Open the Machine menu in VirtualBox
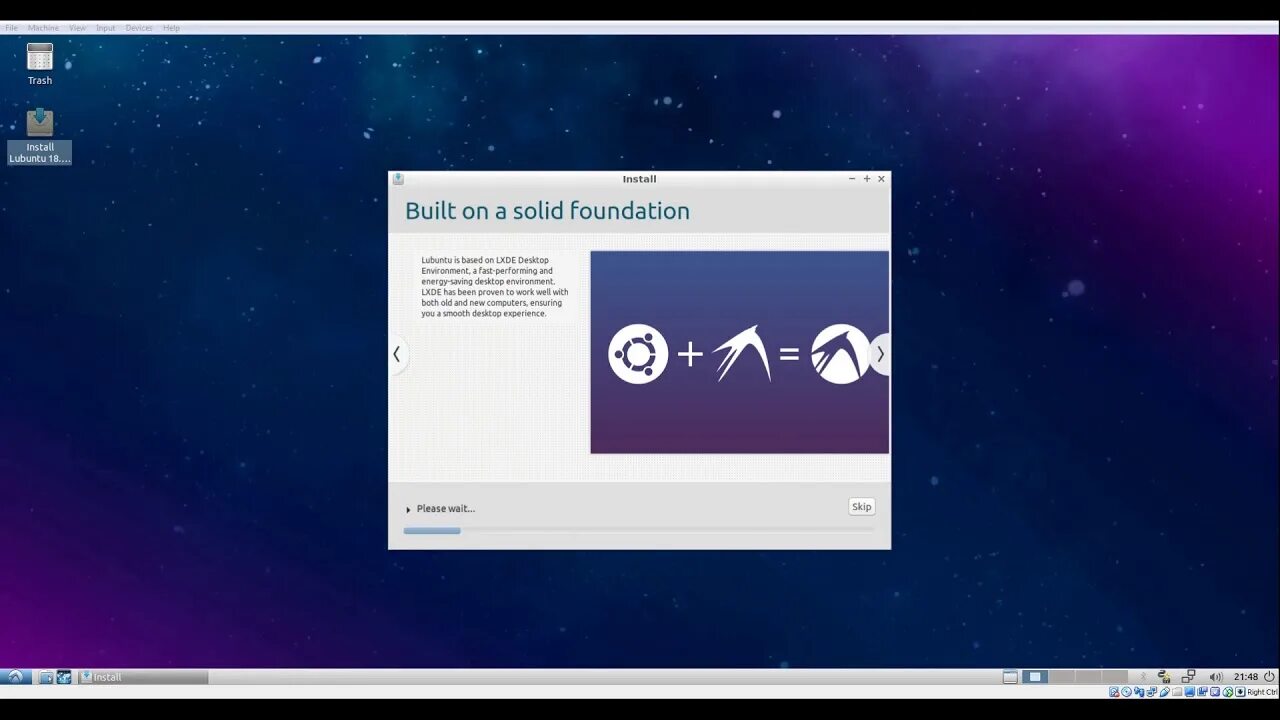The image size is (1280, 720). tap(43, 28)
